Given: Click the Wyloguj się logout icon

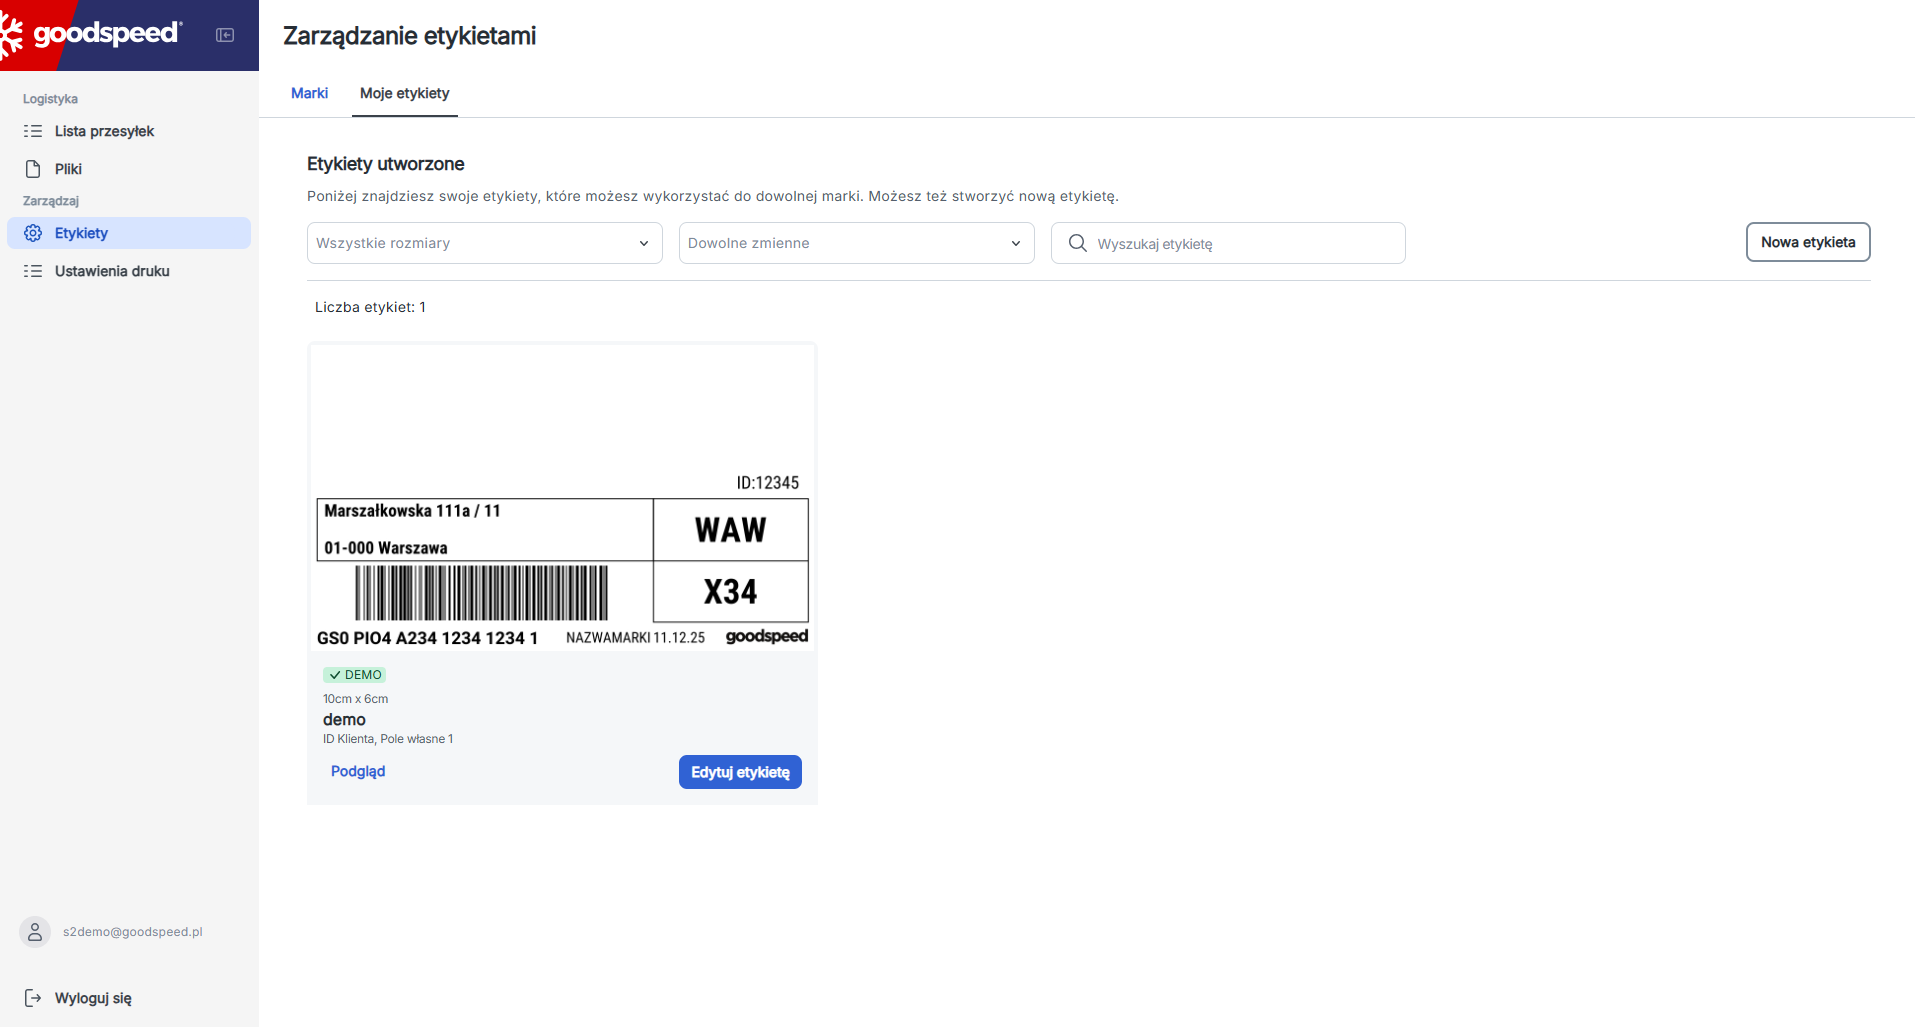Looking at the screenshot, I should [33, 998].
